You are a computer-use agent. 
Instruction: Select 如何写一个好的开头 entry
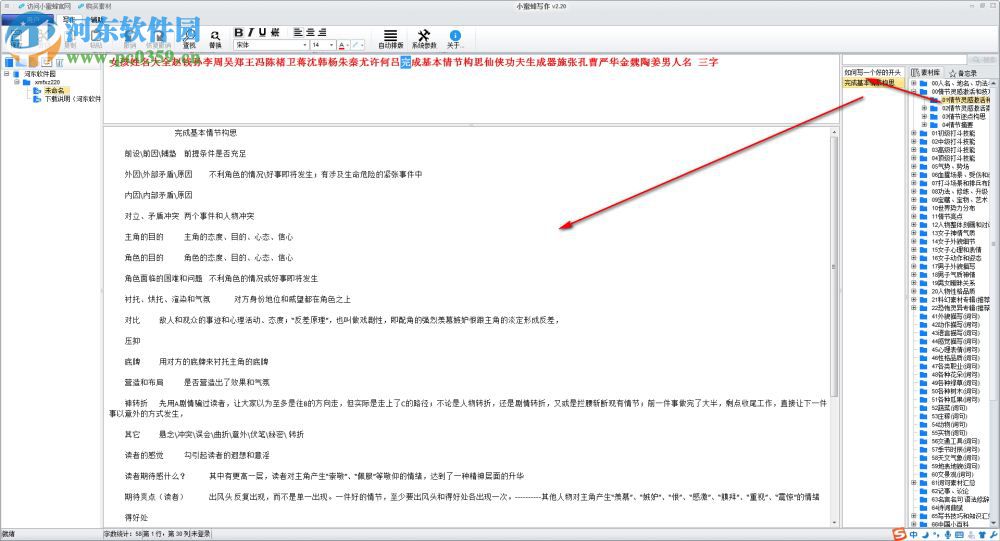(x=872, y=73)
